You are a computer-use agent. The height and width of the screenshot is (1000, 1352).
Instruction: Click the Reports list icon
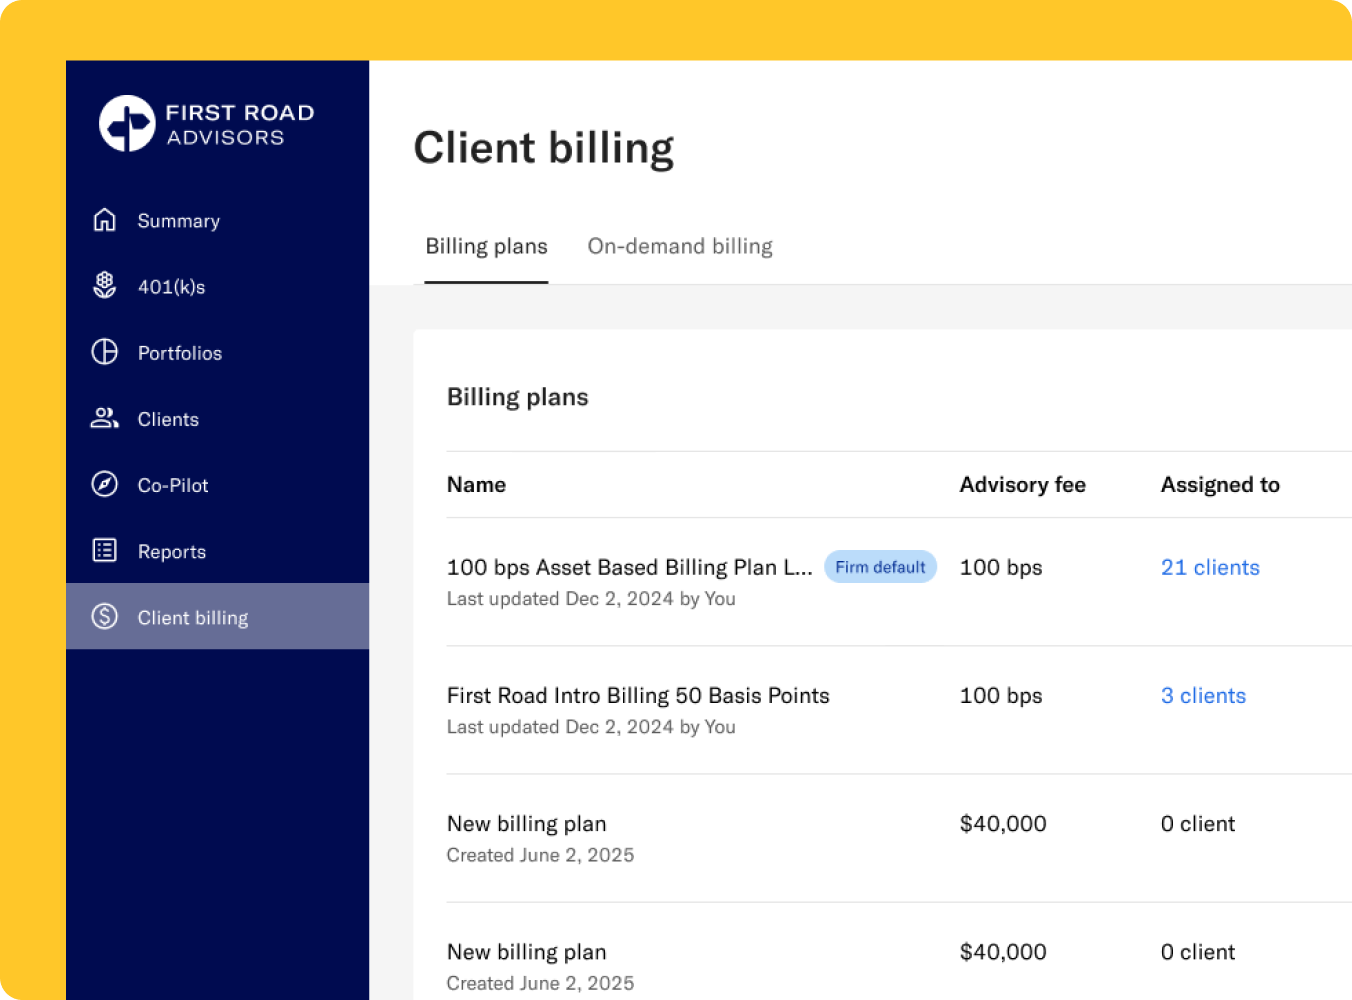click(x=105, y=550)
